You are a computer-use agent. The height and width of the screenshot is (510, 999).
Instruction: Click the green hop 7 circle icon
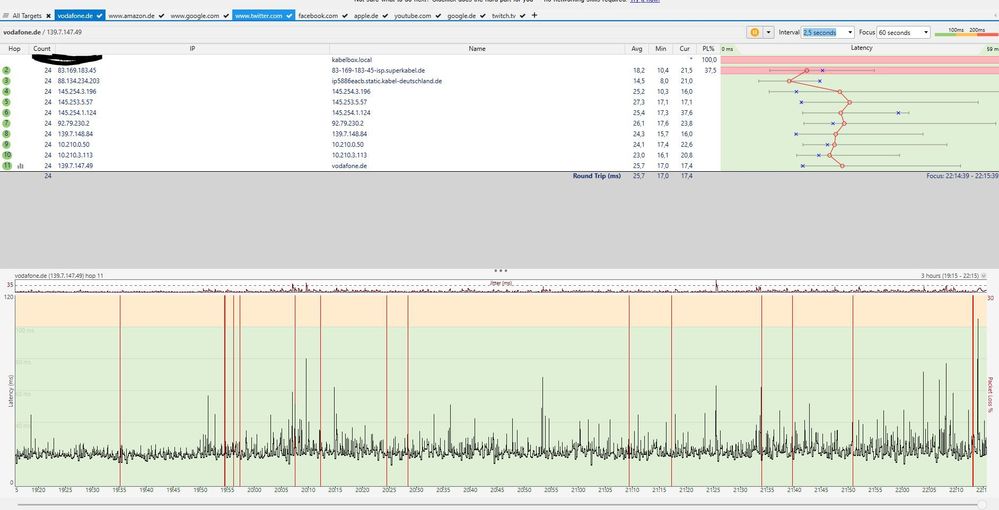[x=7, y=124]
